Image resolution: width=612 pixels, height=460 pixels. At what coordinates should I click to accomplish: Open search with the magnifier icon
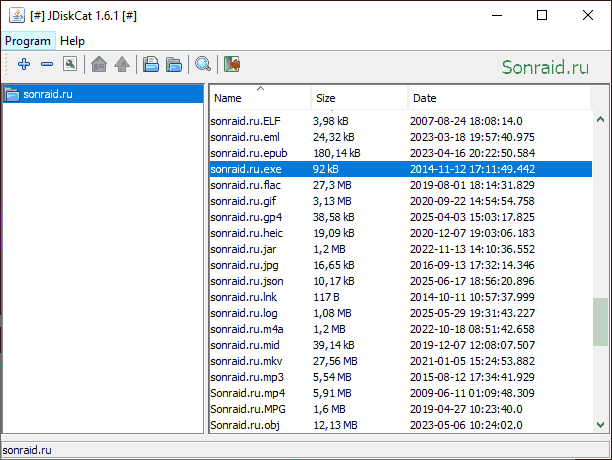point(203,64)
